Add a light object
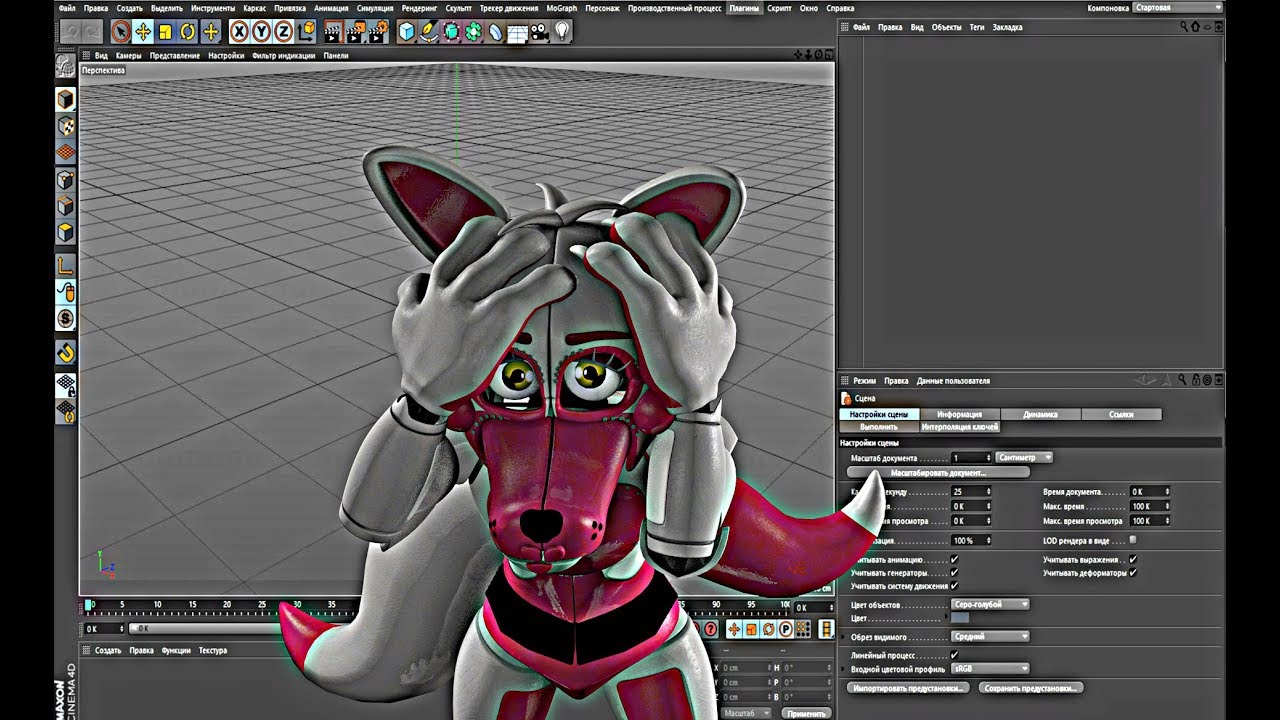The image size is (1280, 720). 563,32
